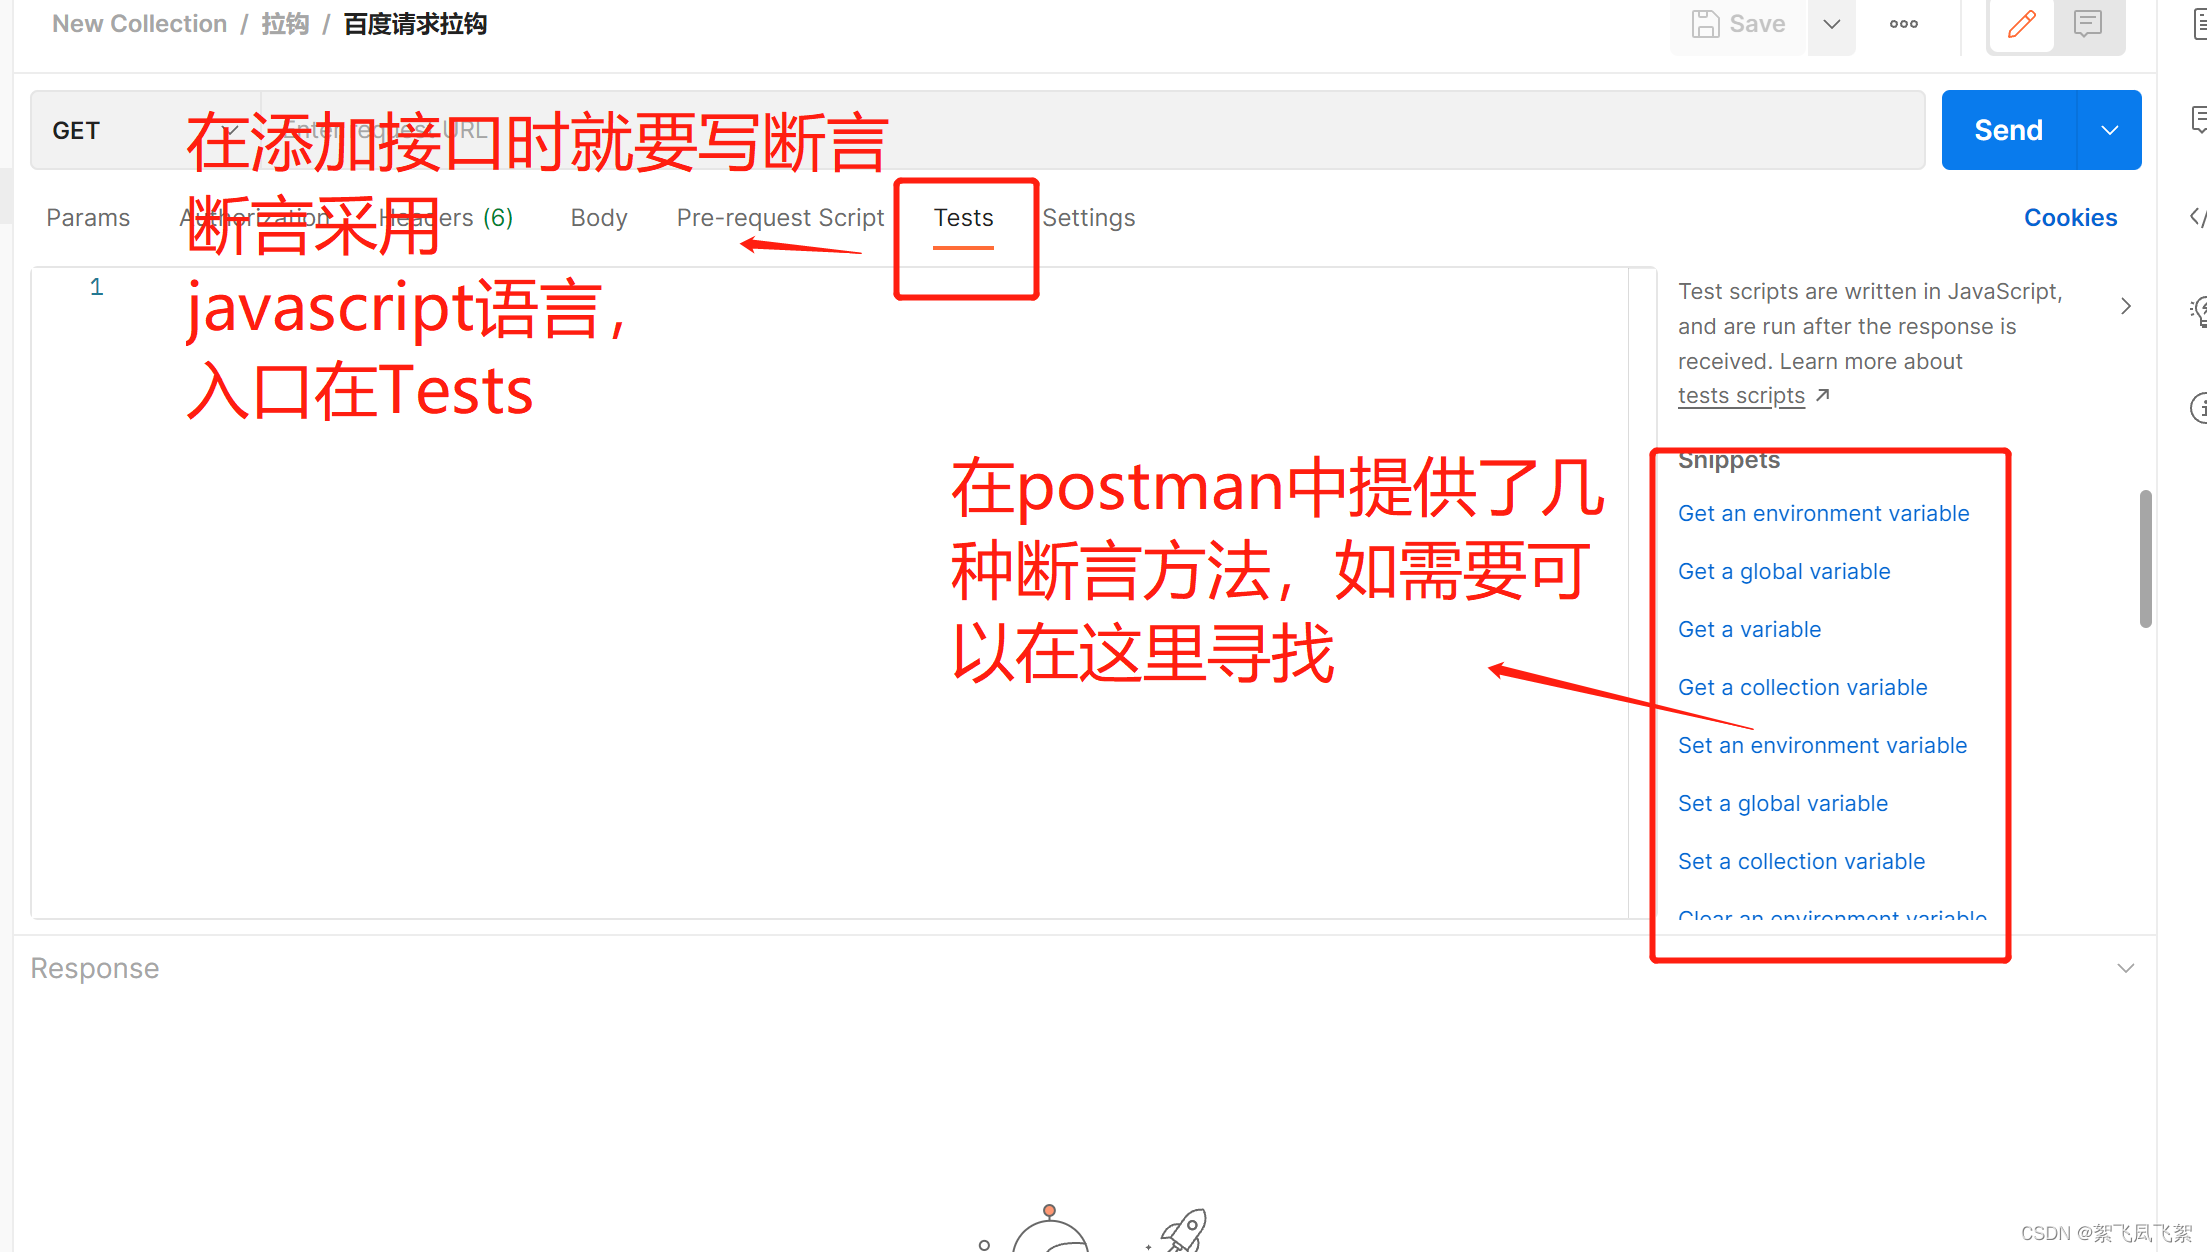Click the snippets panel scrollbar

pyautogui.click(x=2145, y=560)
